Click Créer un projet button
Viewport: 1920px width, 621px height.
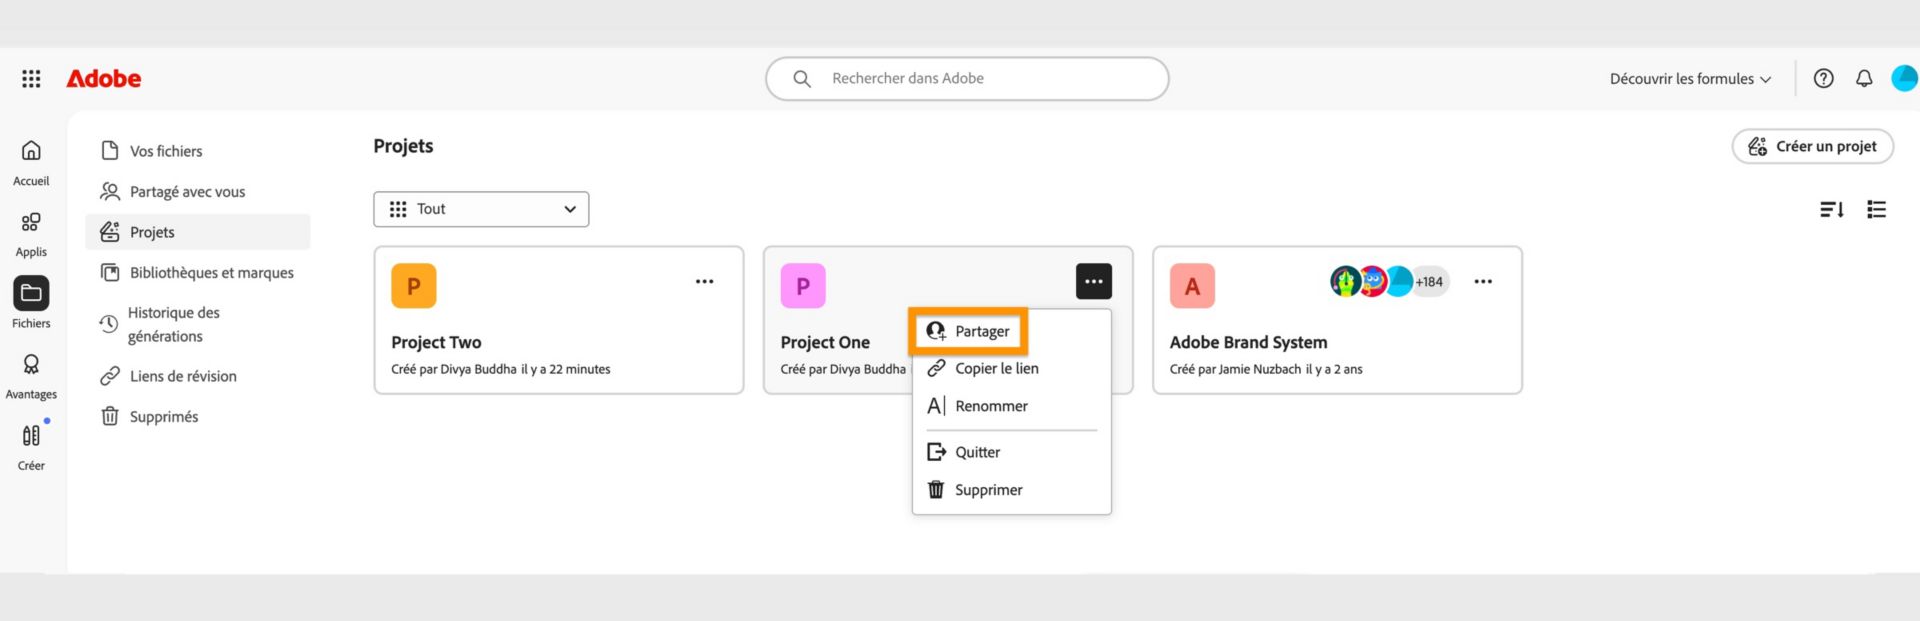point(1812,146)
